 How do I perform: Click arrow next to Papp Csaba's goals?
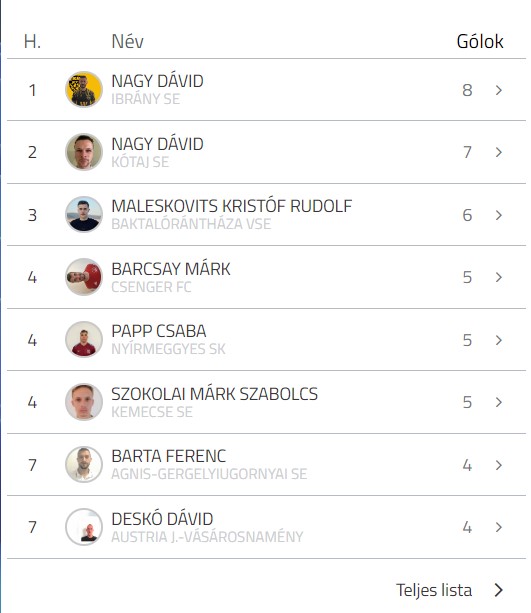coord(499,340)
